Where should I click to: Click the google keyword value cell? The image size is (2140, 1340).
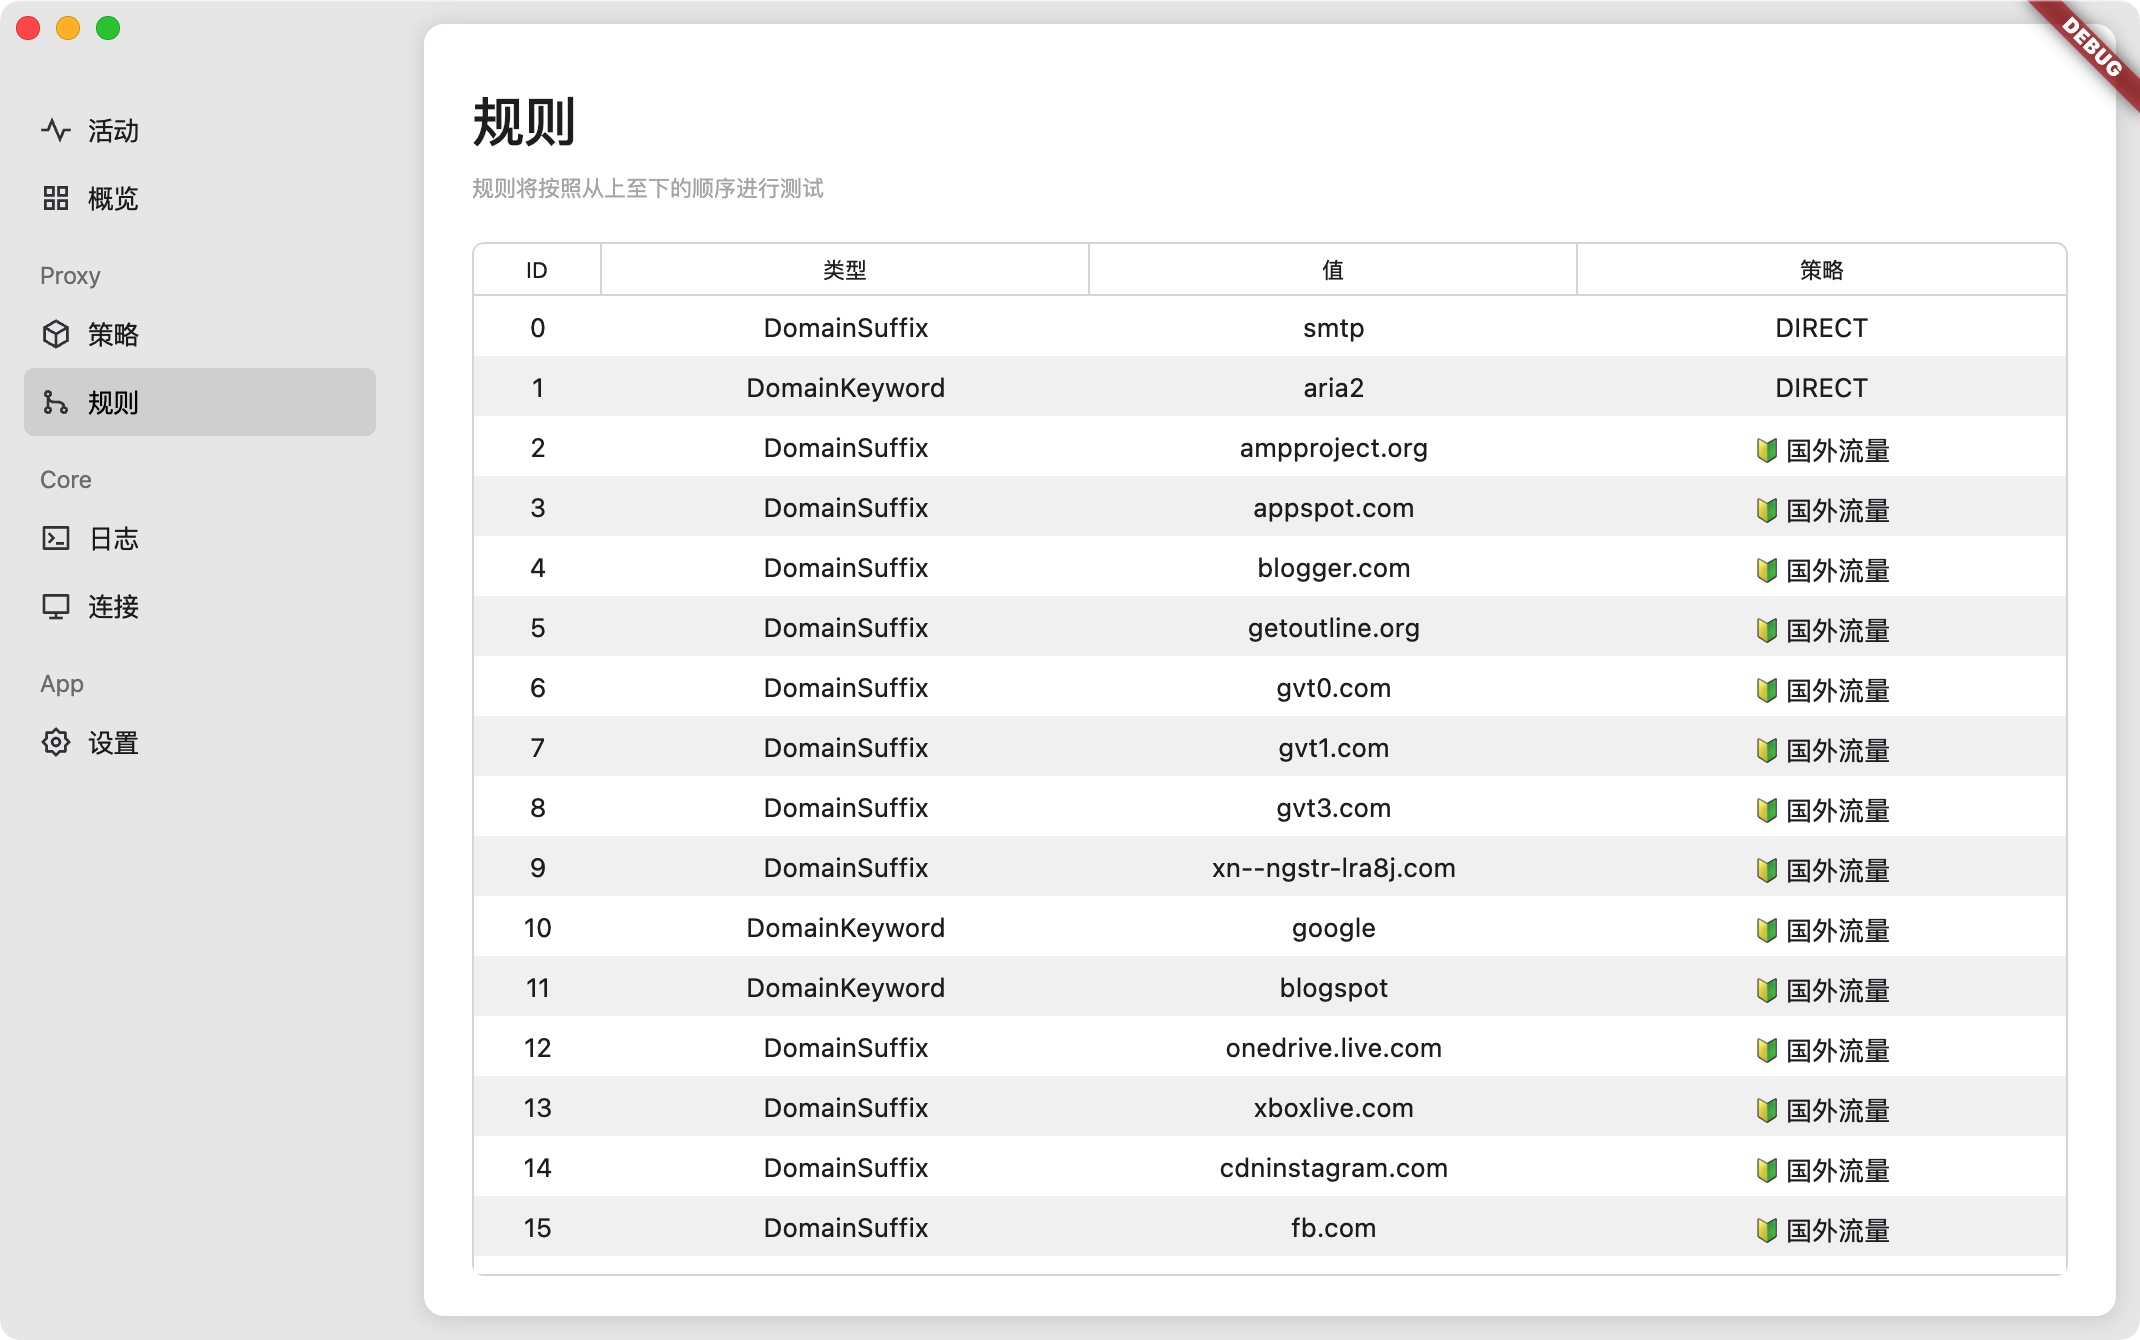pos(1333,928)
